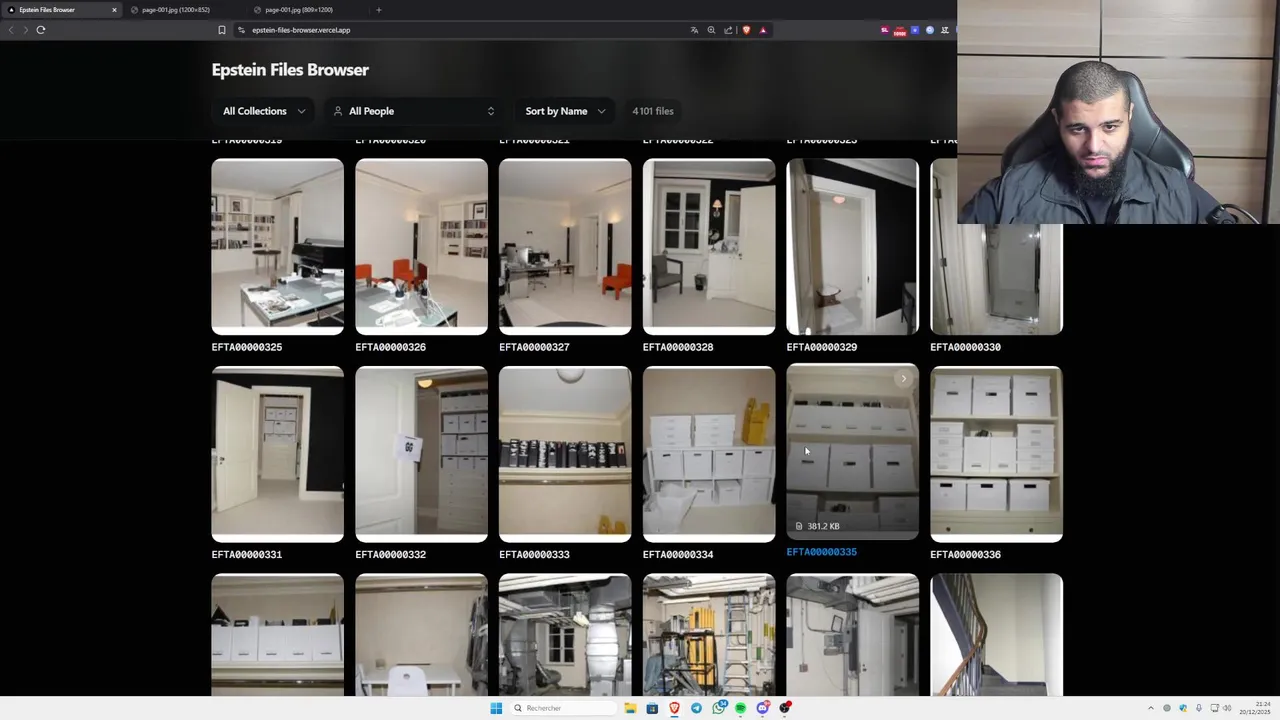Go back to previous page

point(11,30)
